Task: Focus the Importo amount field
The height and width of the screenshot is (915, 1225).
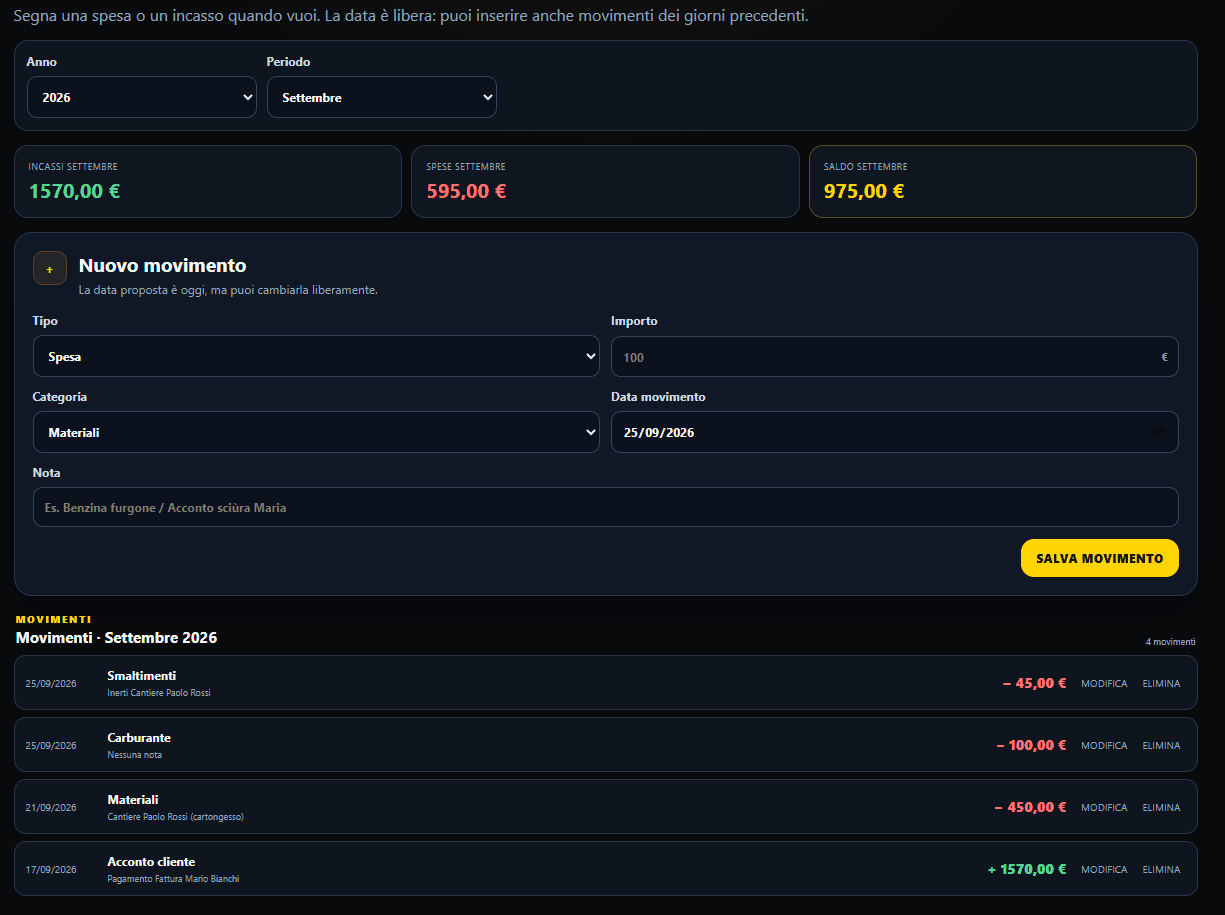Action: tap(895, 356)
